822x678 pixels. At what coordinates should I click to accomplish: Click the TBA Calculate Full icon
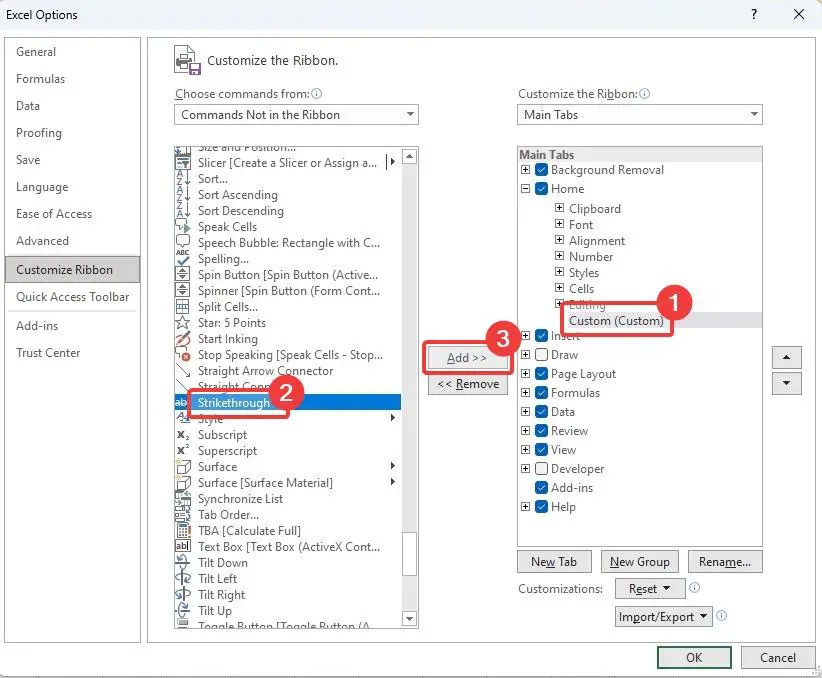182,531
